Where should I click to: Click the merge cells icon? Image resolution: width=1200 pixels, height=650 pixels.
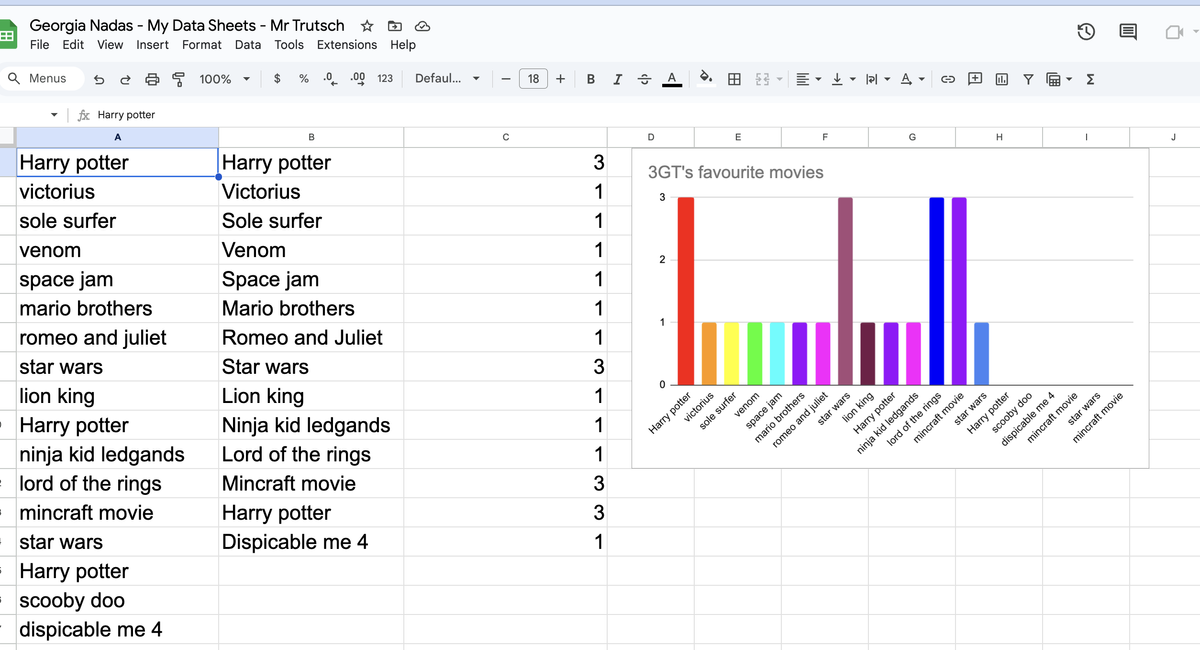pos(761,78)
